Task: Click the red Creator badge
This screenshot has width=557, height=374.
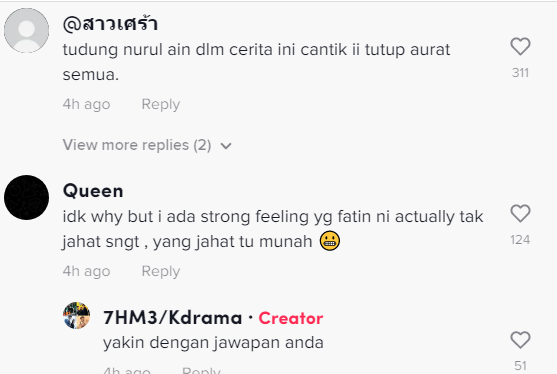Action: [291, 318]
